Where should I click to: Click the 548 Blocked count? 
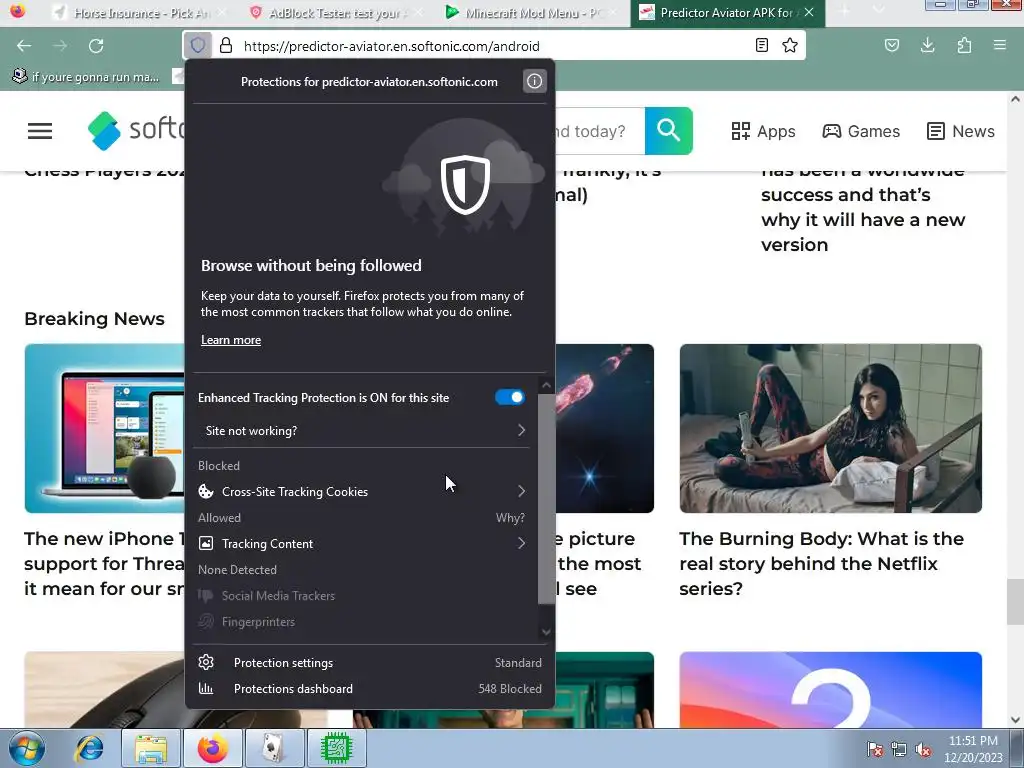(510, 688)
